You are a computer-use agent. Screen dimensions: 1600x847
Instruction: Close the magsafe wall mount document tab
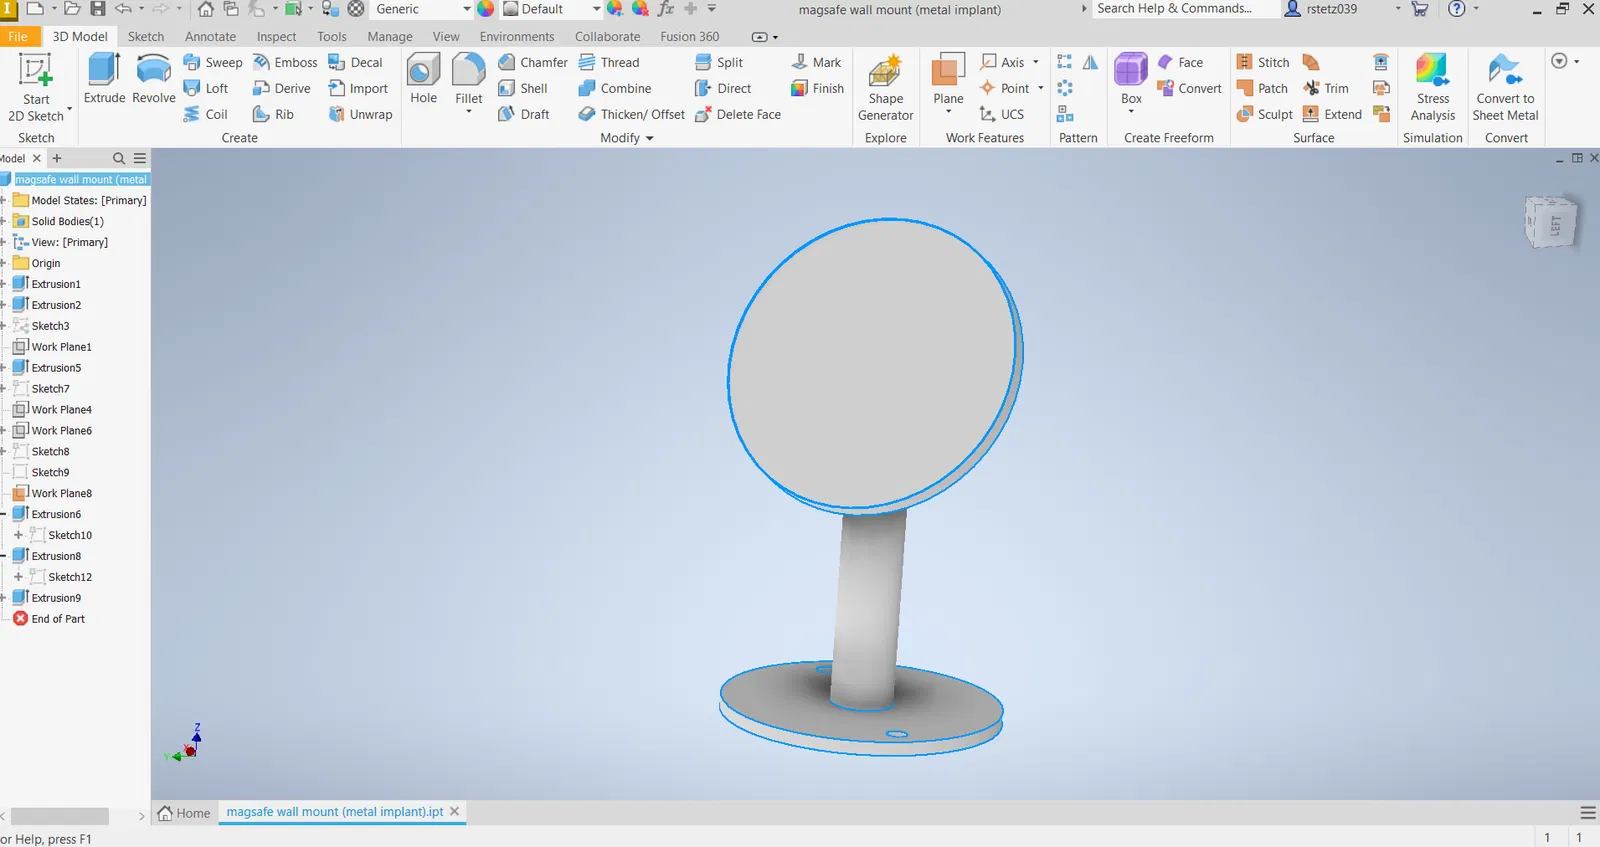tap(455, 811)
